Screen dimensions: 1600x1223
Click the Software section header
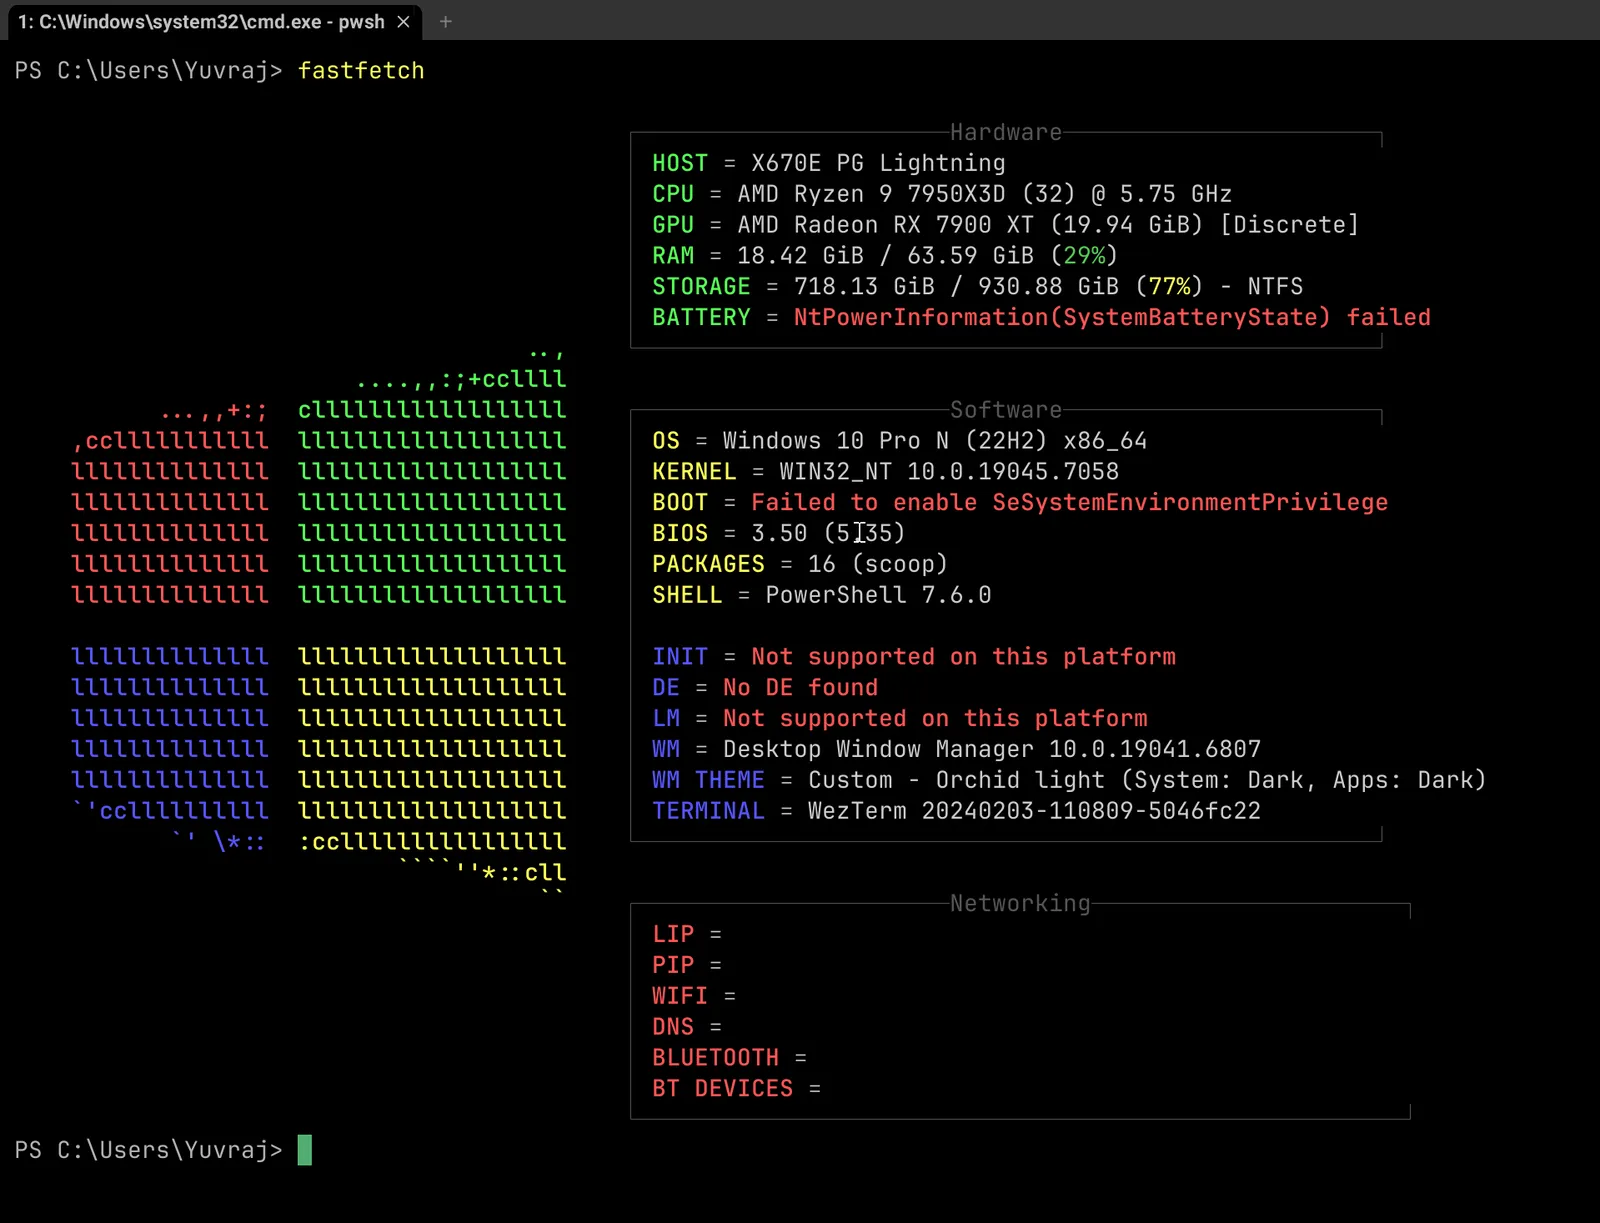[x=1005, y=409]
